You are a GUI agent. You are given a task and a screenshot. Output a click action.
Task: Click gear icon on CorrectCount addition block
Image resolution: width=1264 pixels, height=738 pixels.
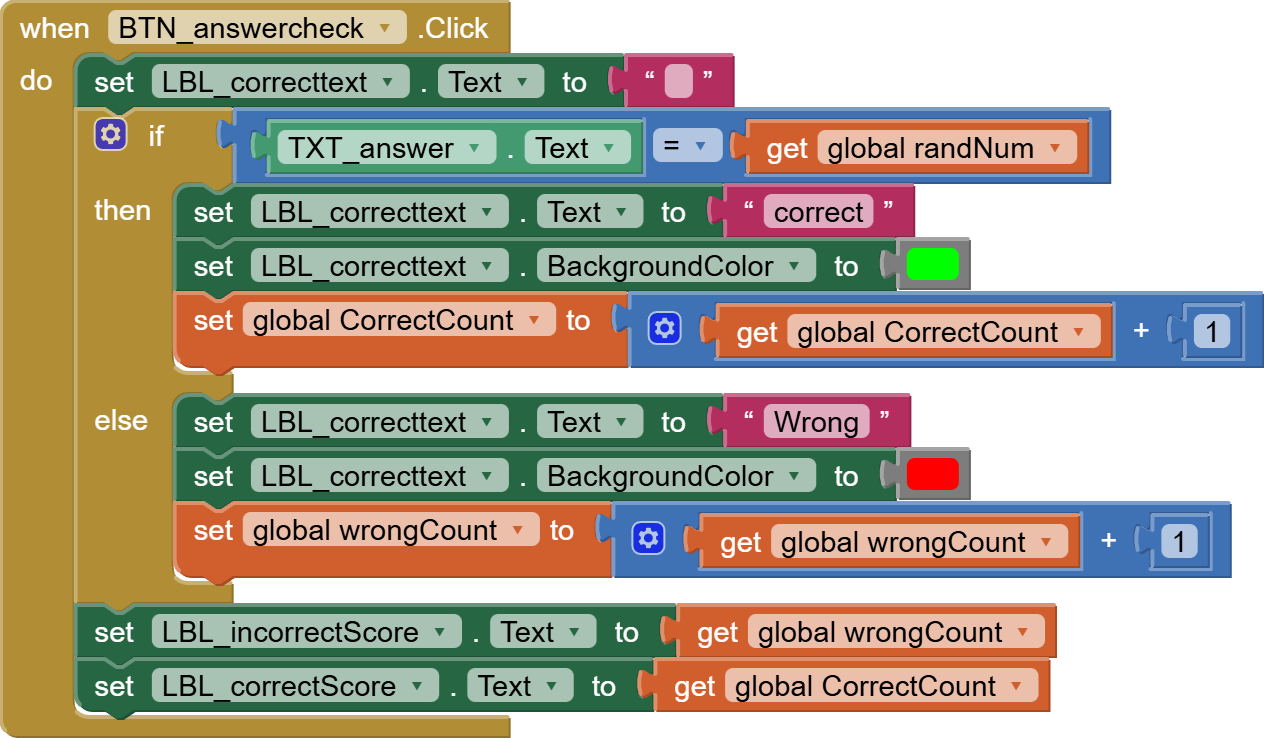coord(664,328)
